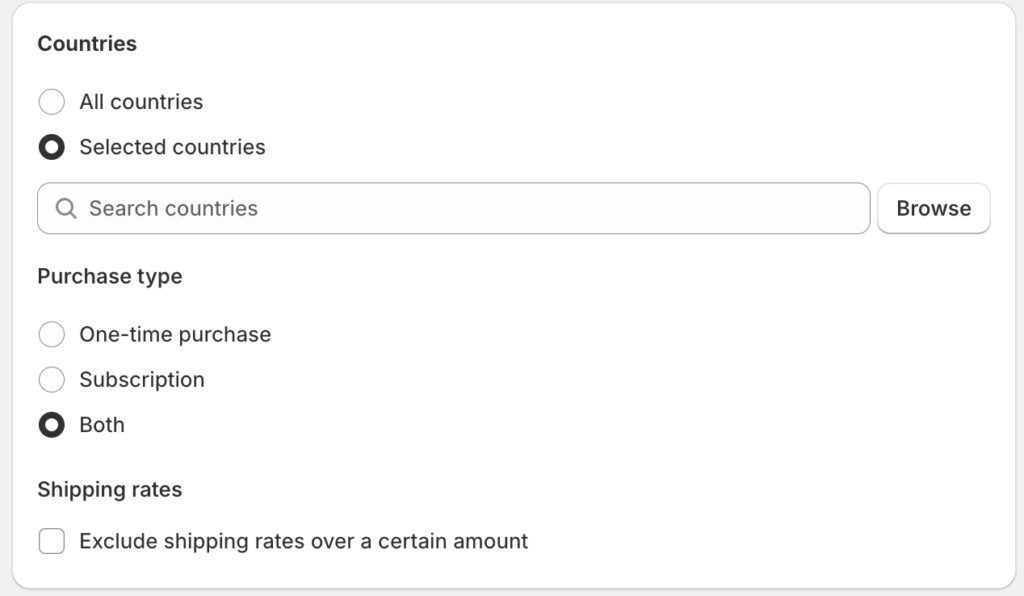Click the "Both" option label text
The width and height of the screenshot is (1024, 596).
(x=102, y=425)
